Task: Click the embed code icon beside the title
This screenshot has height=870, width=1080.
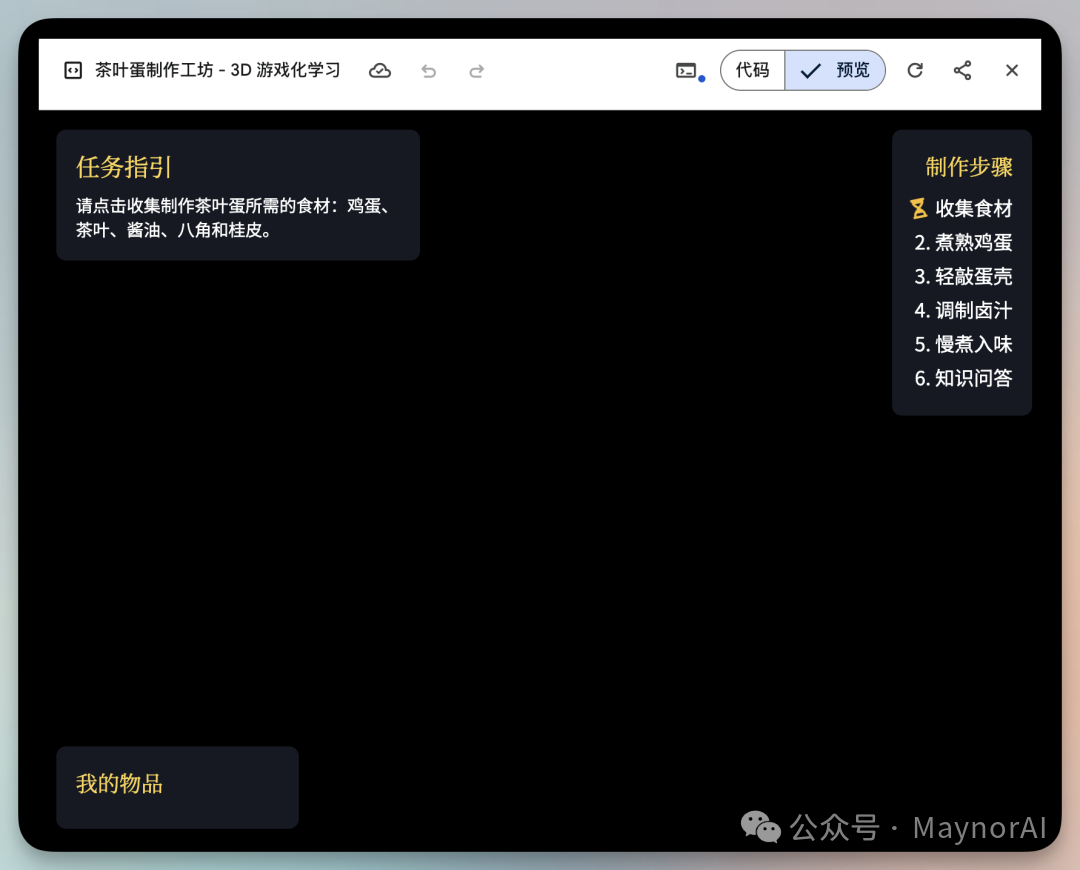Action: pyautogui.click(x=72, y=70)
